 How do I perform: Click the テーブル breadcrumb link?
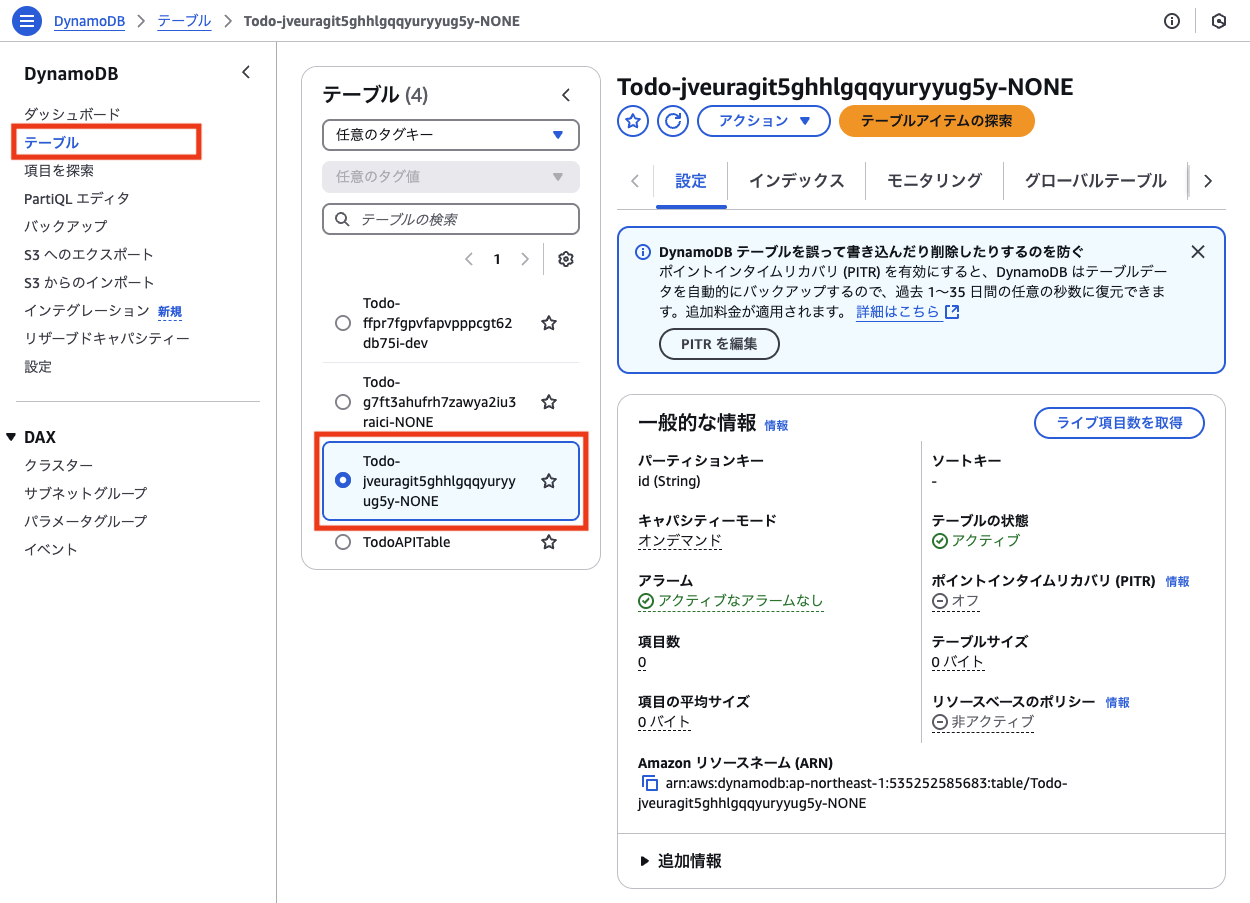pos(184,21)
